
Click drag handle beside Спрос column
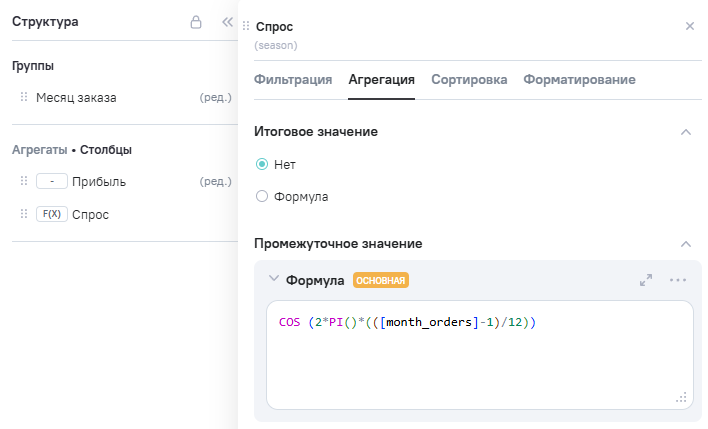click(24, 214)
